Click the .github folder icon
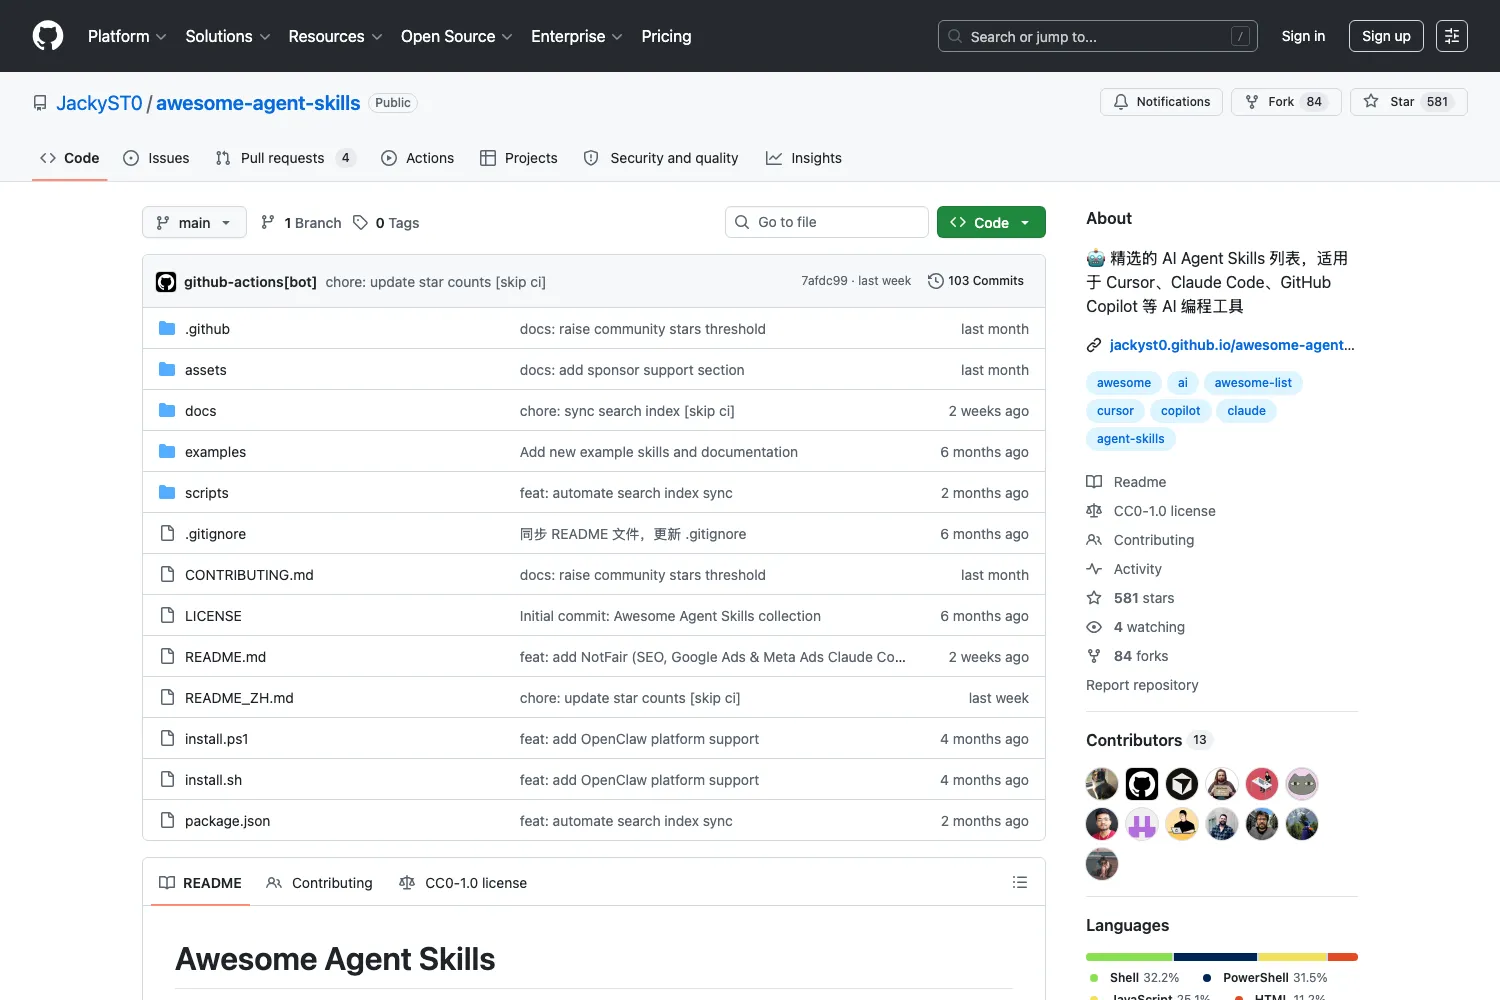This screenshot has width=1500, height=1000. [167, 329]
